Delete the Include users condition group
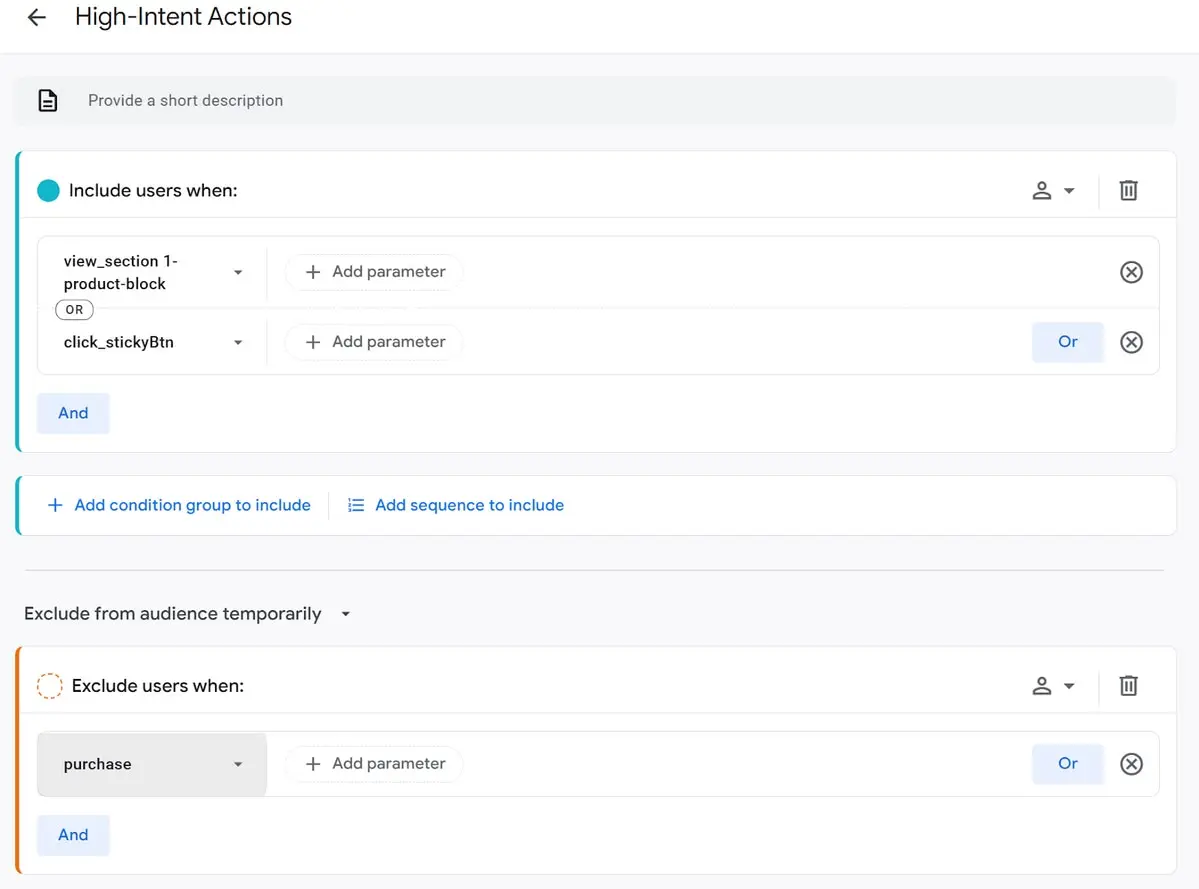Viewport: 1199px width, 889px height. pos(1129,190)
